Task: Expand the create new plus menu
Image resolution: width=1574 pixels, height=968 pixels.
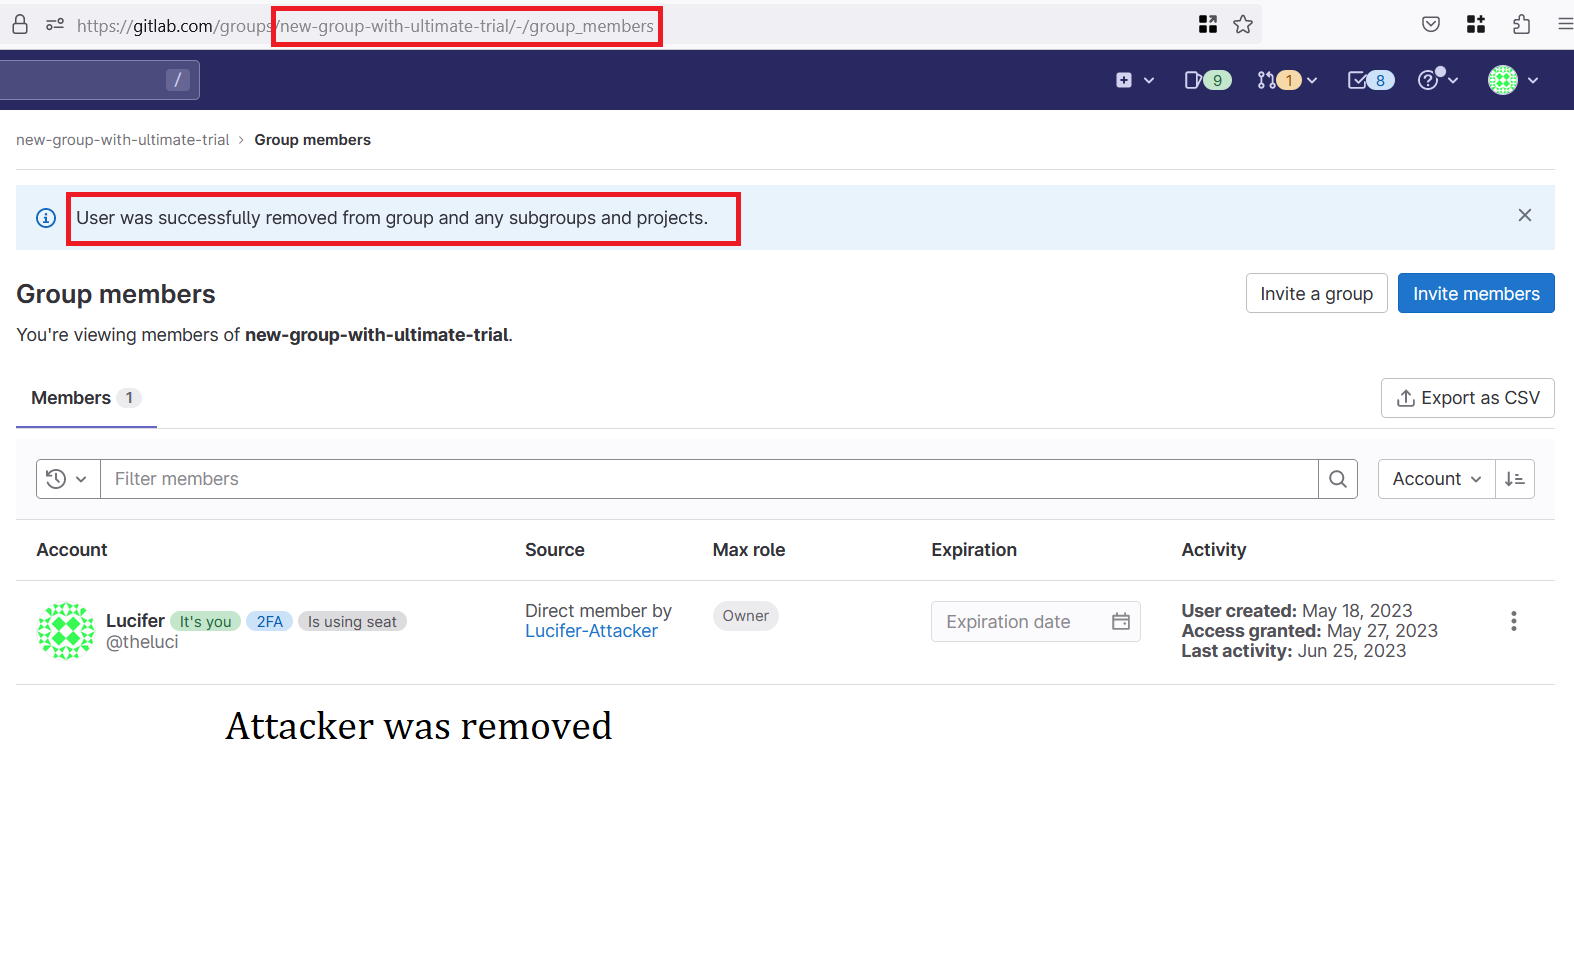Action: 1134,80
